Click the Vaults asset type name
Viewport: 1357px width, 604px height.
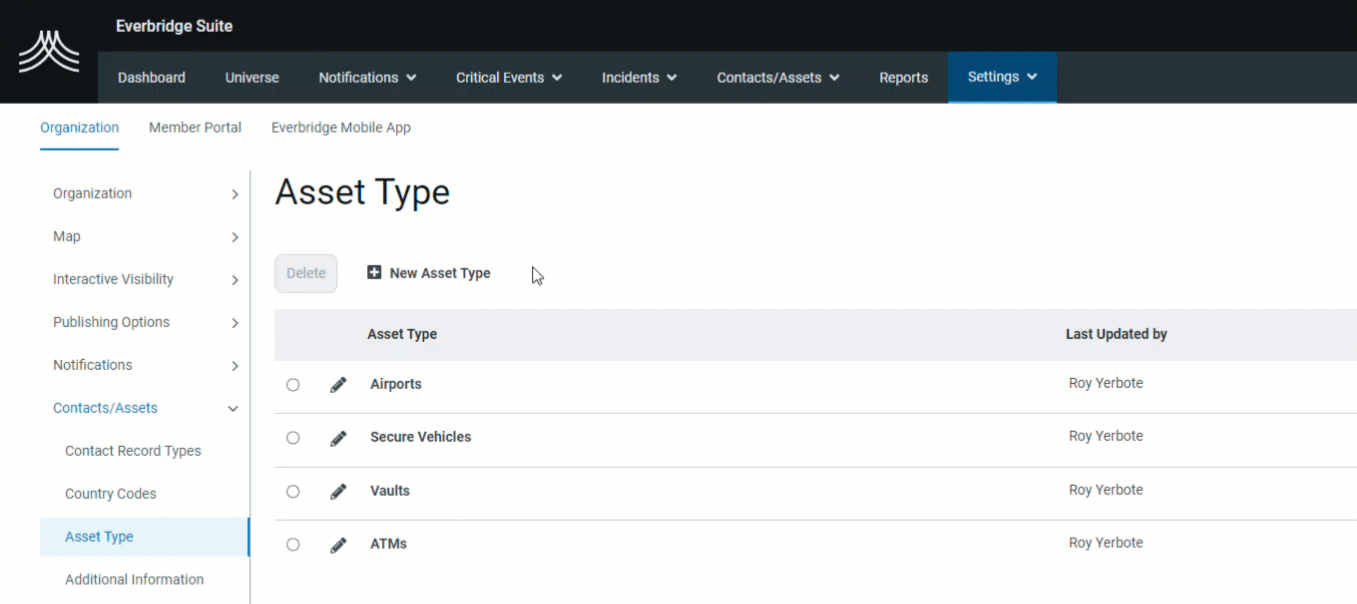coord(390,491)
